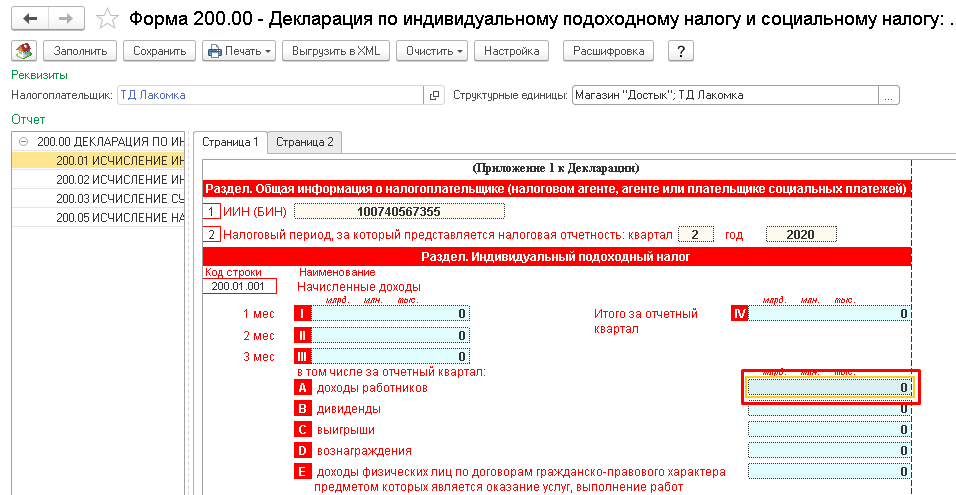
Task: Click the Сохранить button
Action: click(158, 51)
